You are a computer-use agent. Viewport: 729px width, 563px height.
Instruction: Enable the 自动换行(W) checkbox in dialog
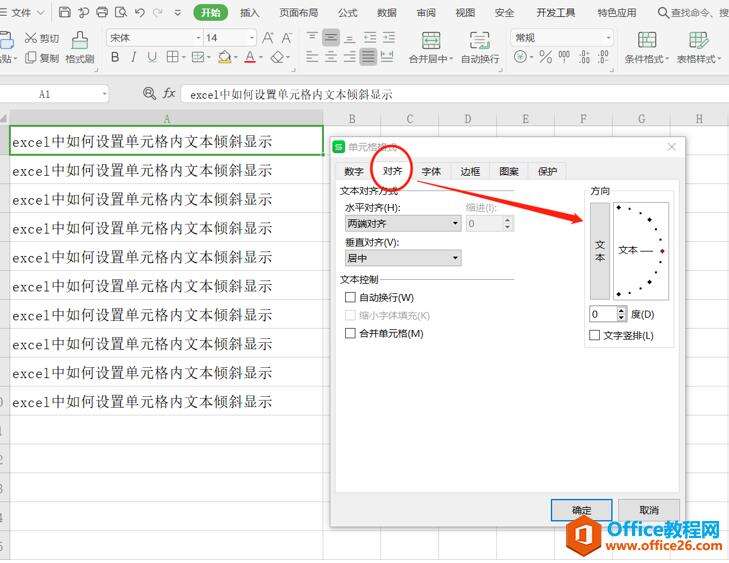click(350, 297)
